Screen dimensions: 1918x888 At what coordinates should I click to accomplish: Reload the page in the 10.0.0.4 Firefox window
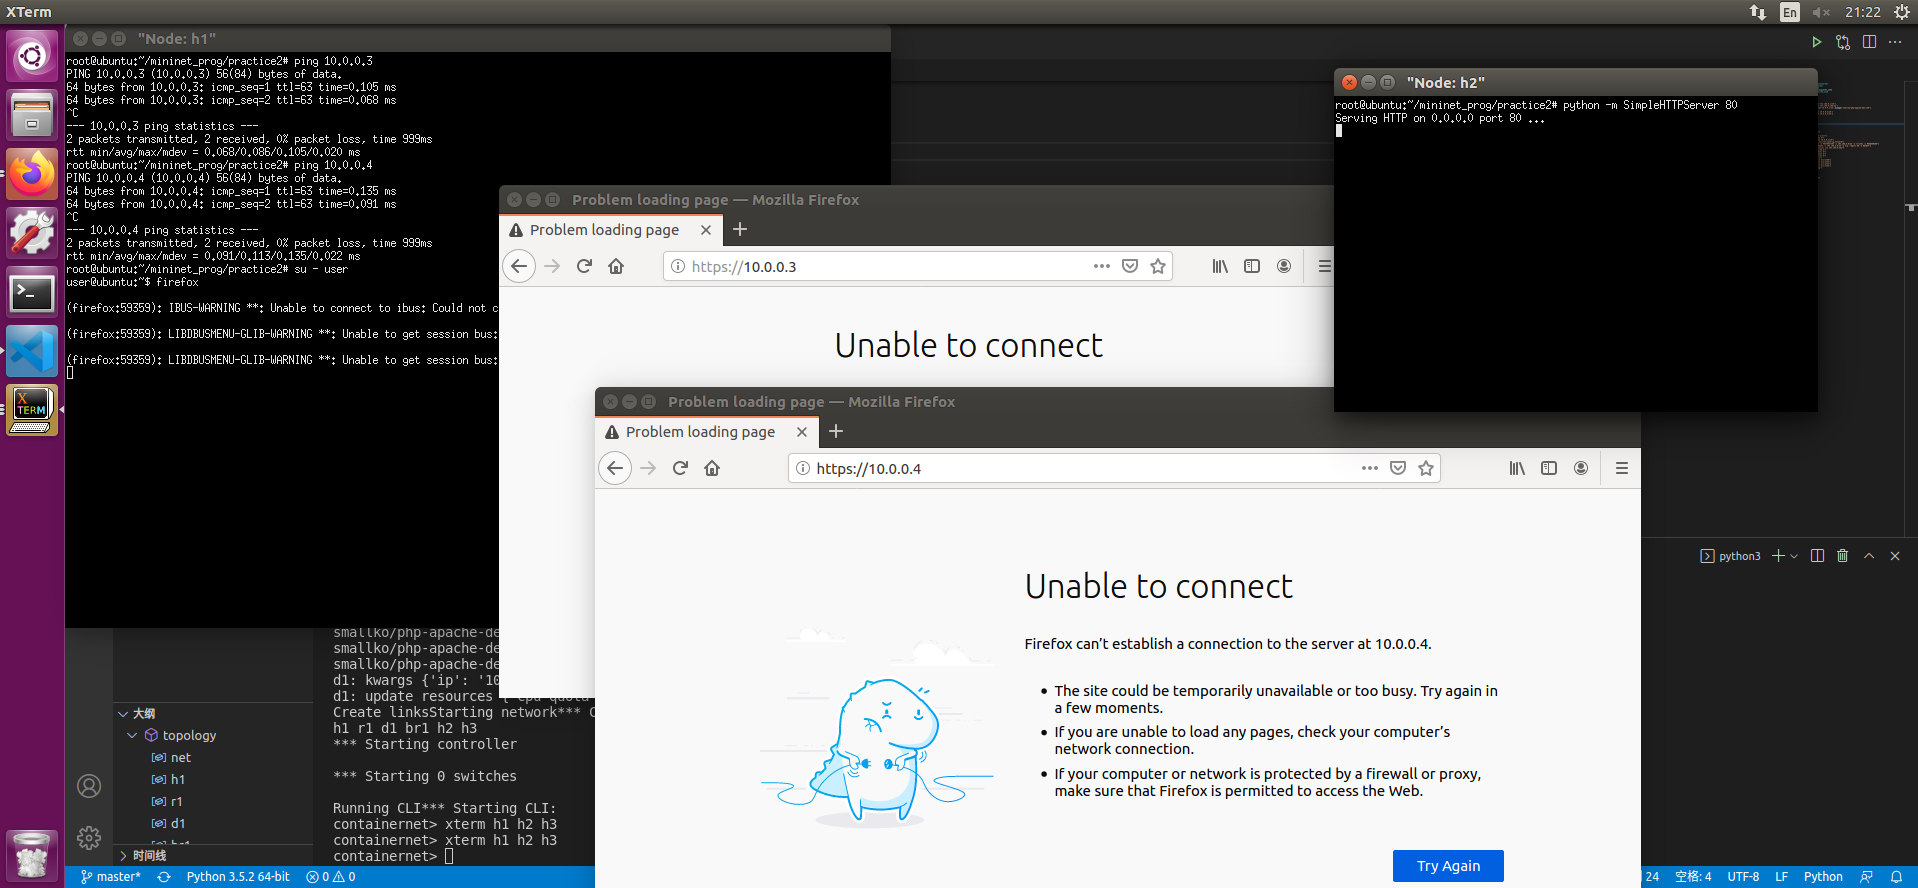coord(680,468)
